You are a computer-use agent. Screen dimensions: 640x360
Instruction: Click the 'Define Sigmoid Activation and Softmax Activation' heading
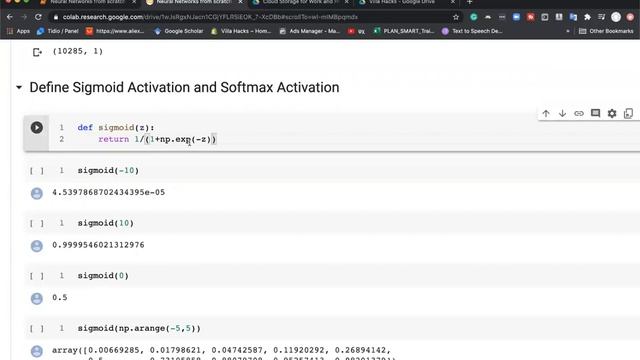click(x=184, y=87)
